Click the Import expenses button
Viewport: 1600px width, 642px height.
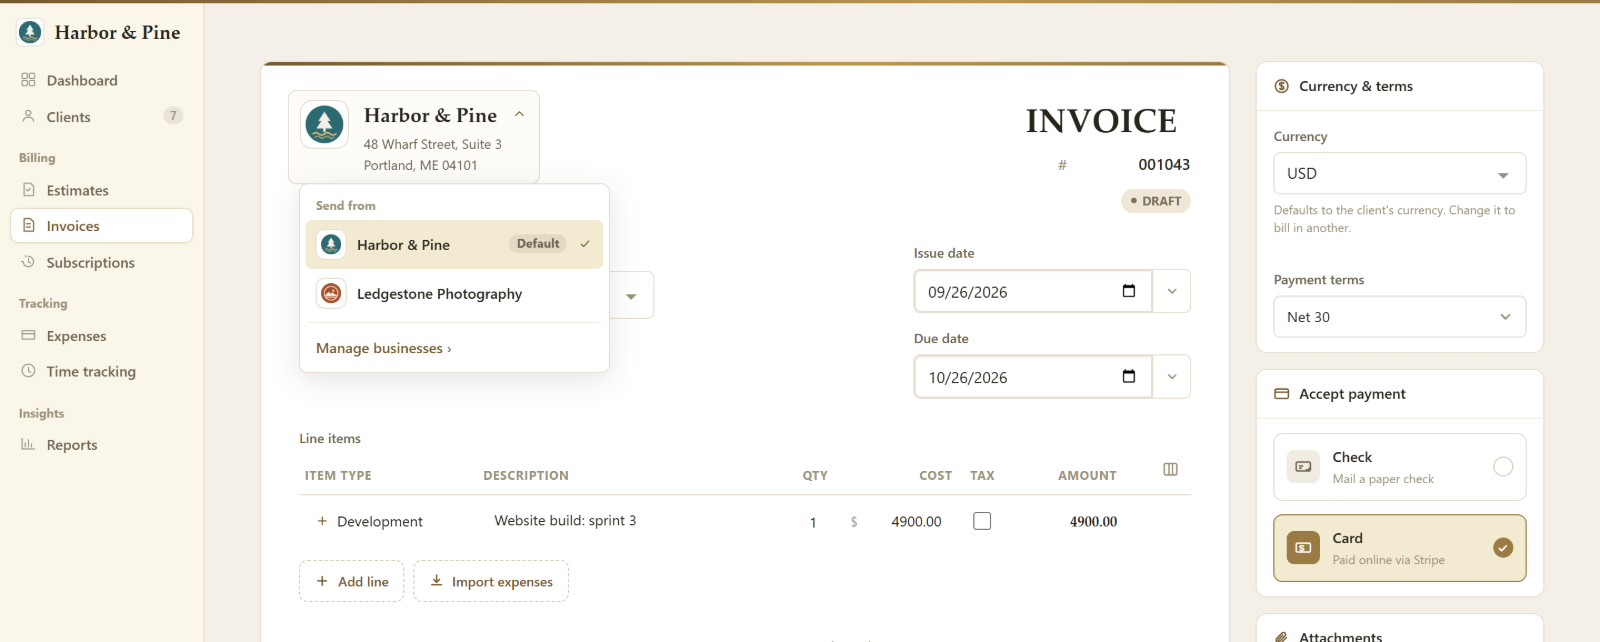pos(491,581)
